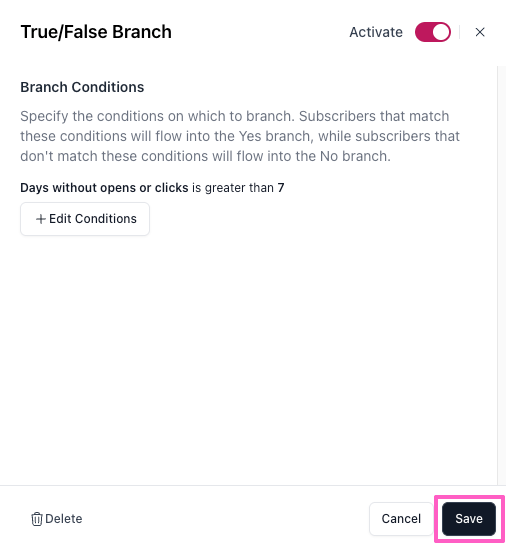Image resolution: width=506 pixels, height=547 pixels.
Task: Toggle the Activate switch off
Action: (433, 32)
